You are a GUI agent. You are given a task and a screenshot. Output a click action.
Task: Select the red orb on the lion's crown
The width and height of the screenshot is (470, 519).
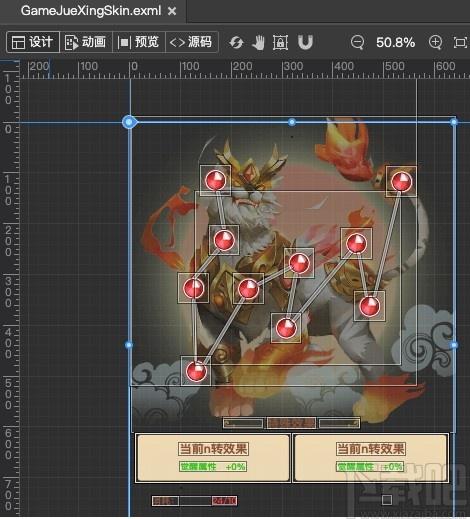tap(215, 180)
